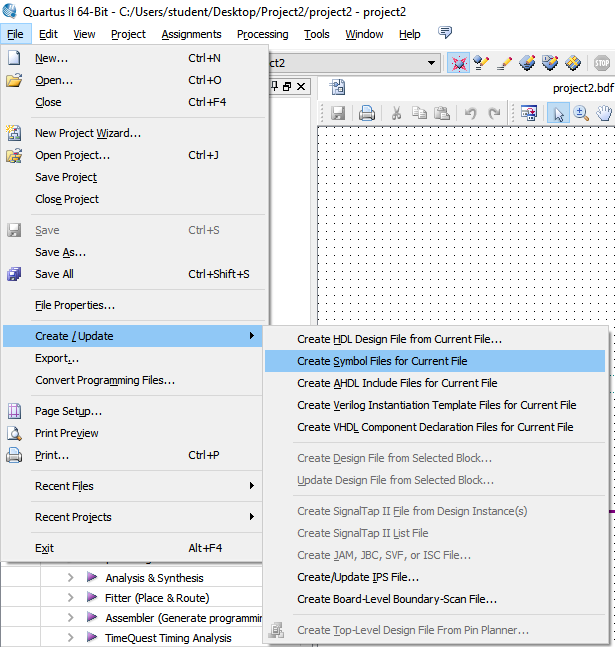This screenshot has width=615, height=647.
Task: Click New Project Wizard menu entry
Action: pos(88,133)
